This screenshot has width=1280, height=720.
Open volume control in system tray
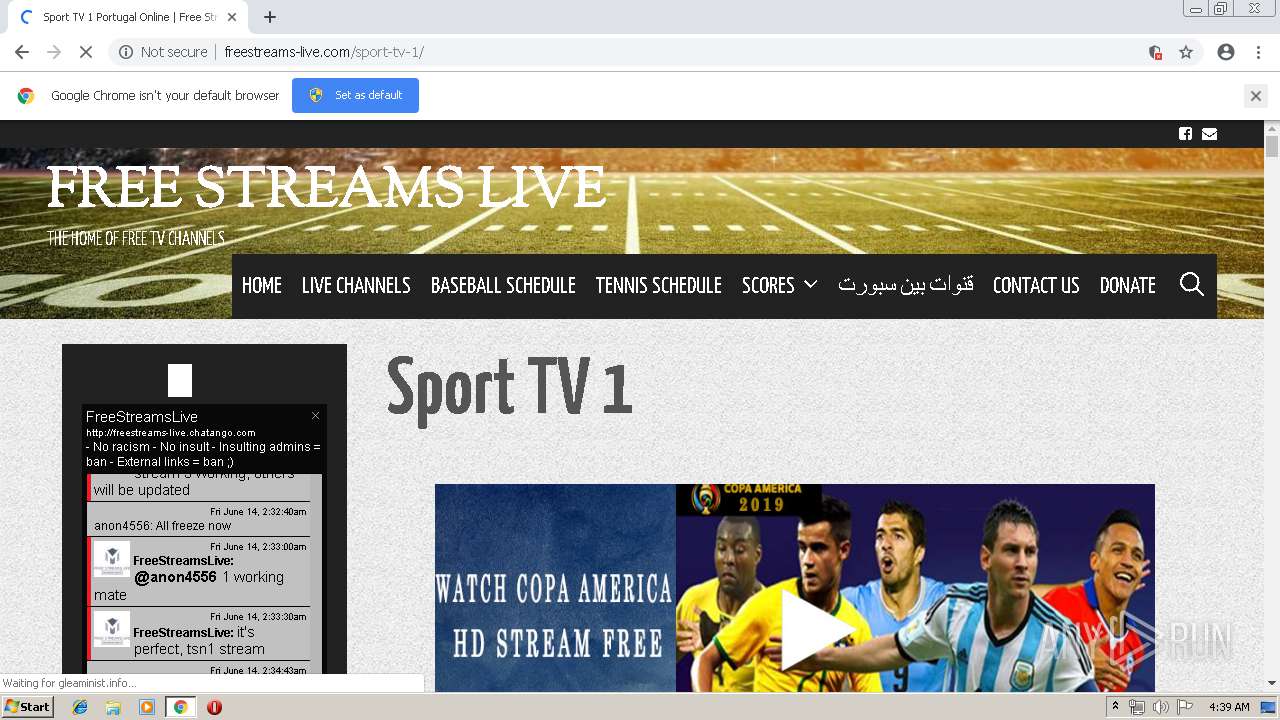pos(1160,707)
